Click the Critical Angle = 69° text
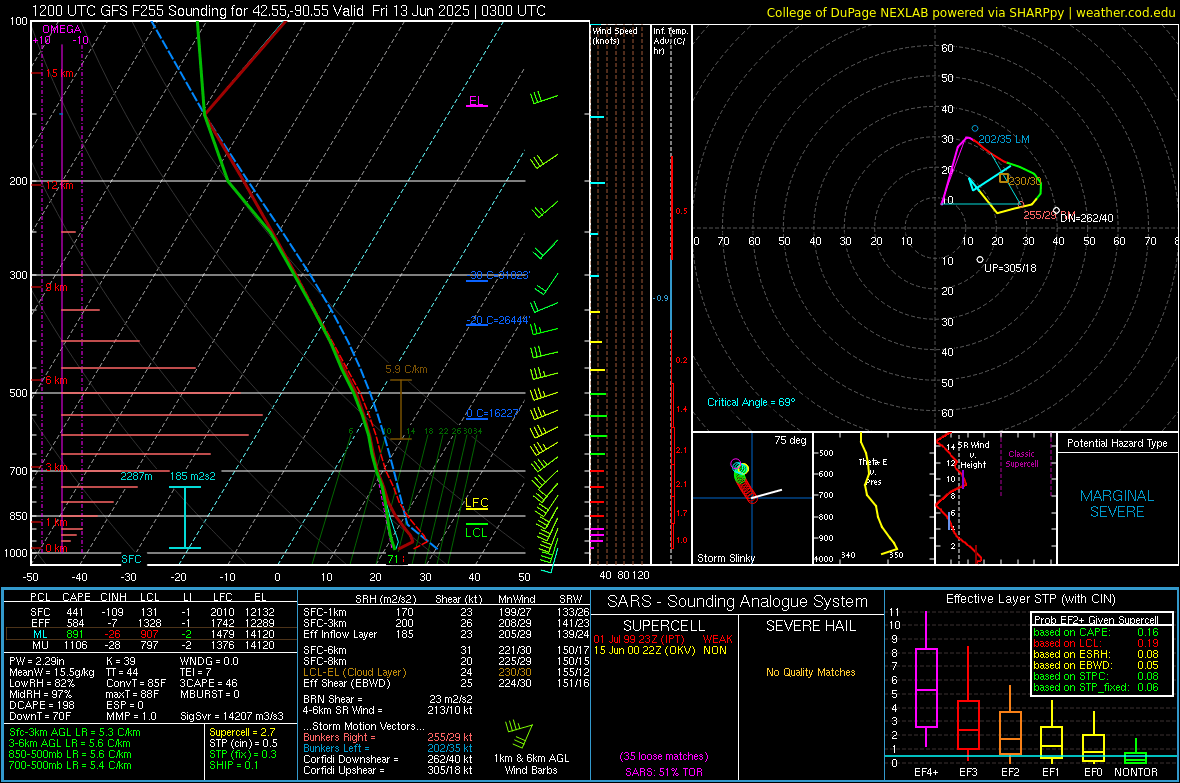Screen dimensions: 1180x783 coord(750,402)
